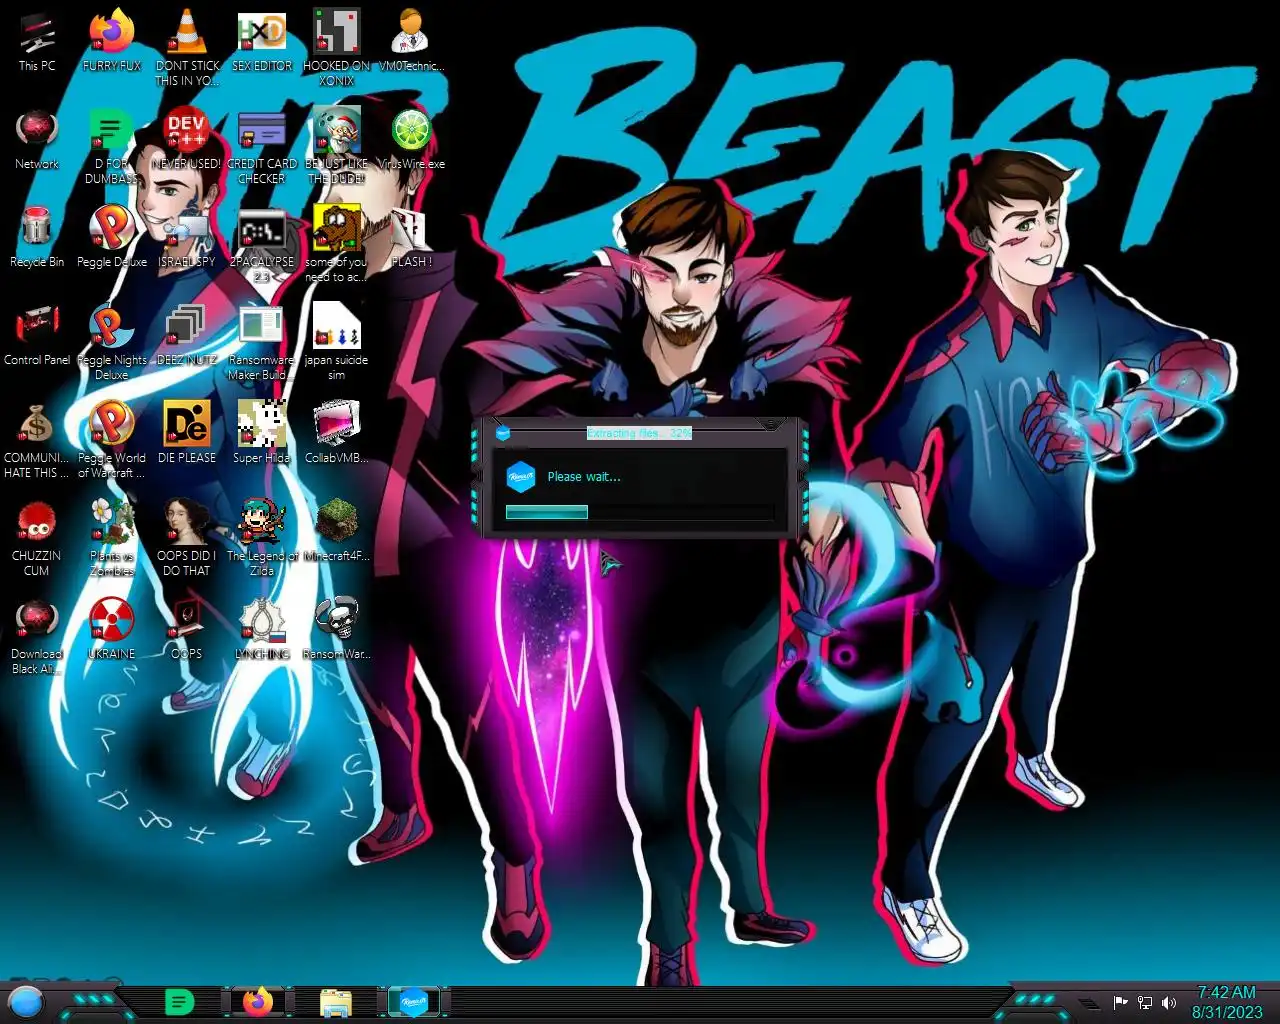Open the VM0Technic desktop icon
This screenshot has width=1280, height=1024.
pyautogui.click(x=411, y=40)
